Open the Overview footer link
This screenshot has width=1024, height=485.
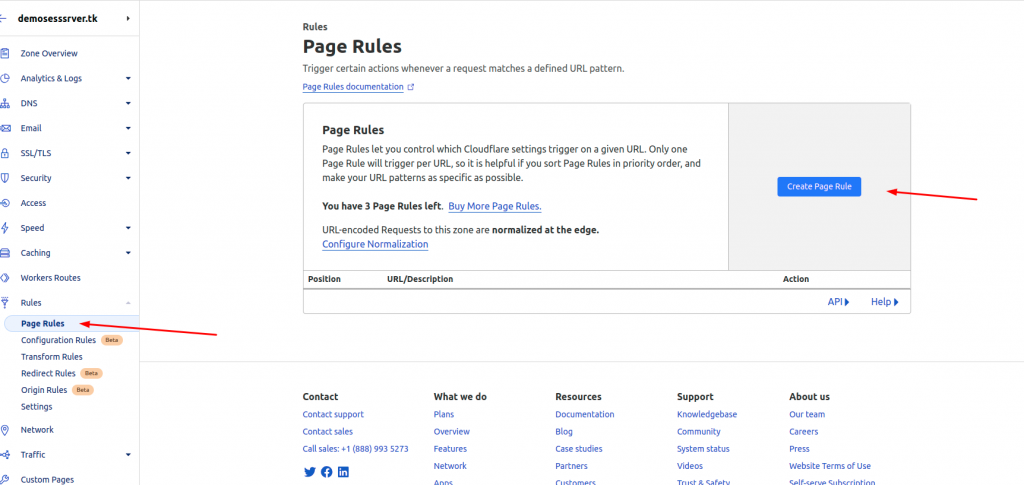coord(452,431)
